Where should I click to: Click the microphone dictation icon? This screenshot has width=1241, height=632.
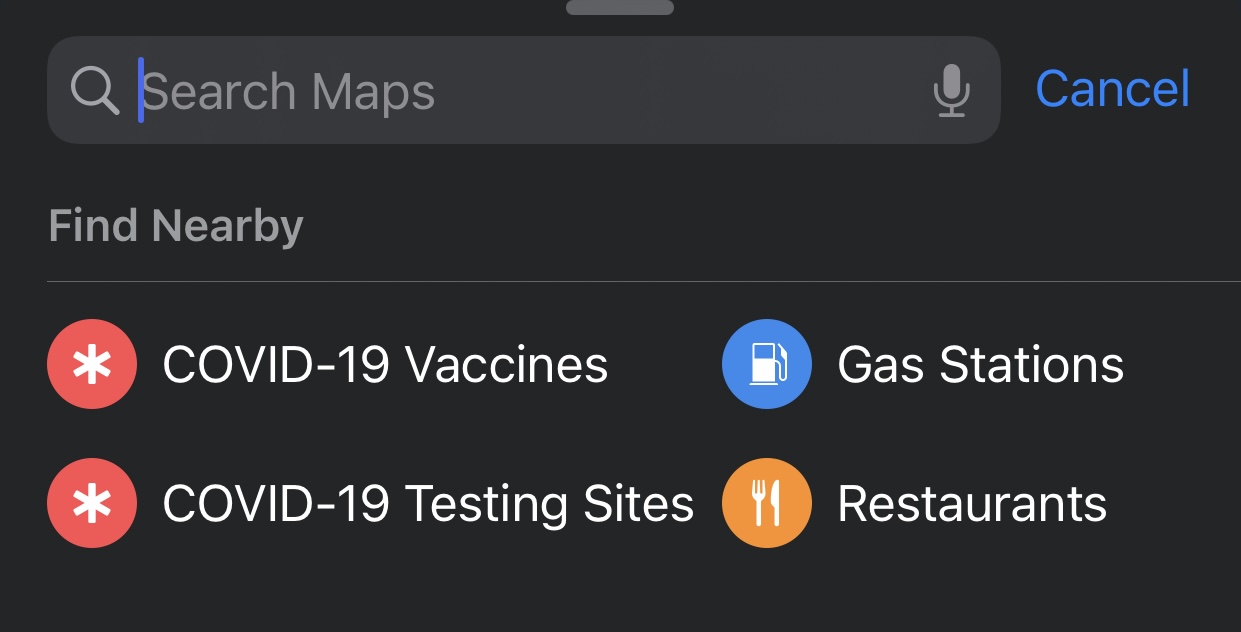[951, 91]
